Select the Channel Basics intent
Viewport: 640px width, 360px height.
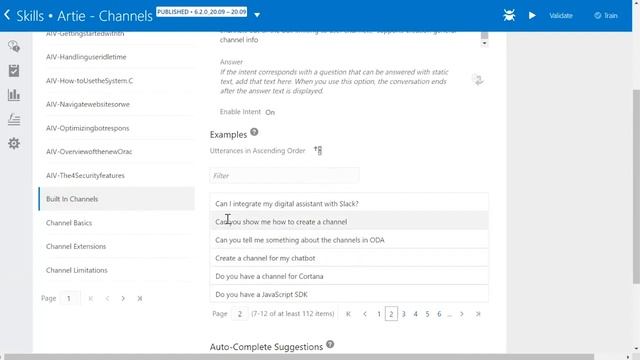coord(116,223)
